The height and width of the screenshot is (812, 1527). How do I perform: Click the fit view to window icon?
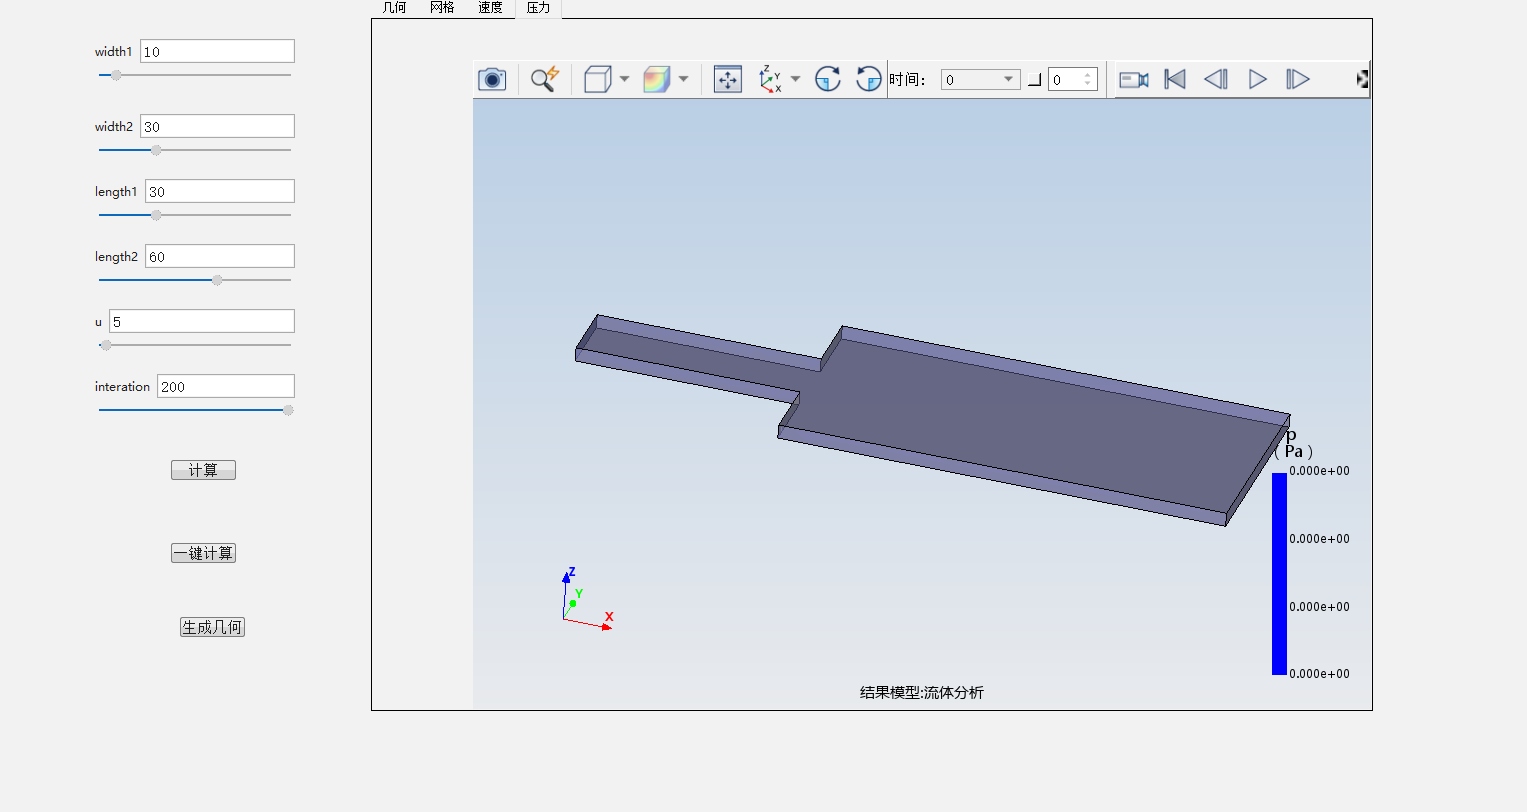(727, 79)
